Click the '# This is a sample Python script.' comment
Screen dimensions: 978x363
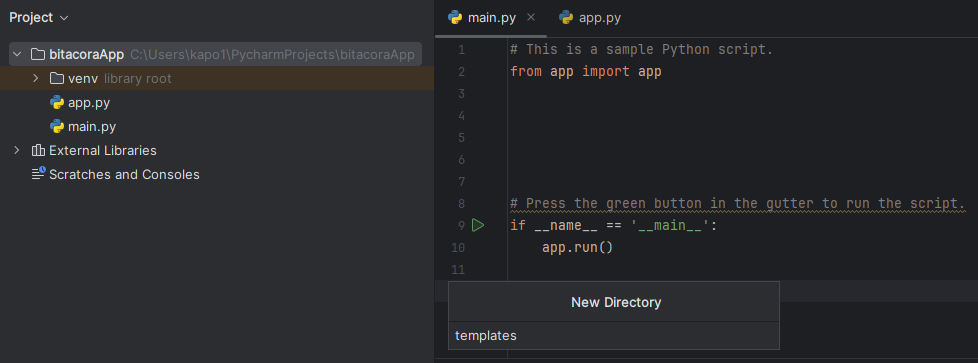pyautogui.click(x=642, y=49)
